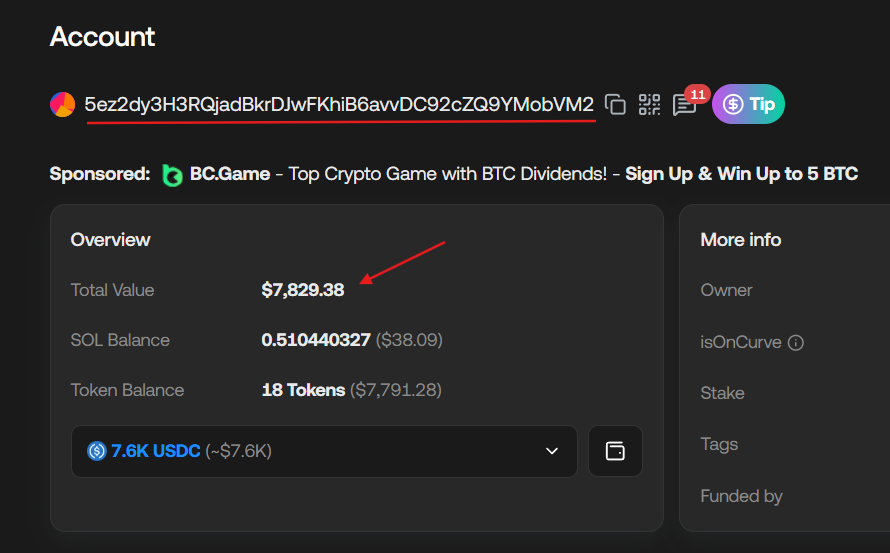Open the BC.Game sponsored link
Screen dimensions: 890x553
(230, 174)
